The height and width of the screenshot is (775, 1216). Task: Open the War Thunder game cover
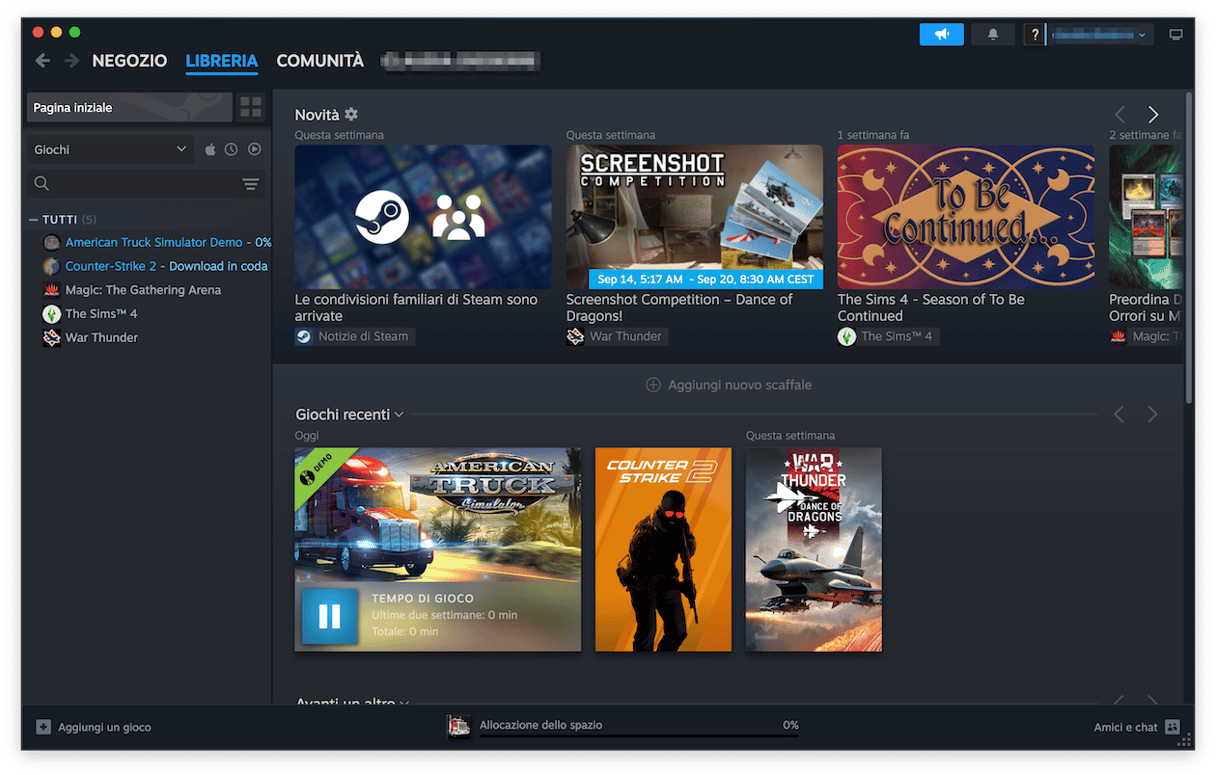tap(814, 549)
